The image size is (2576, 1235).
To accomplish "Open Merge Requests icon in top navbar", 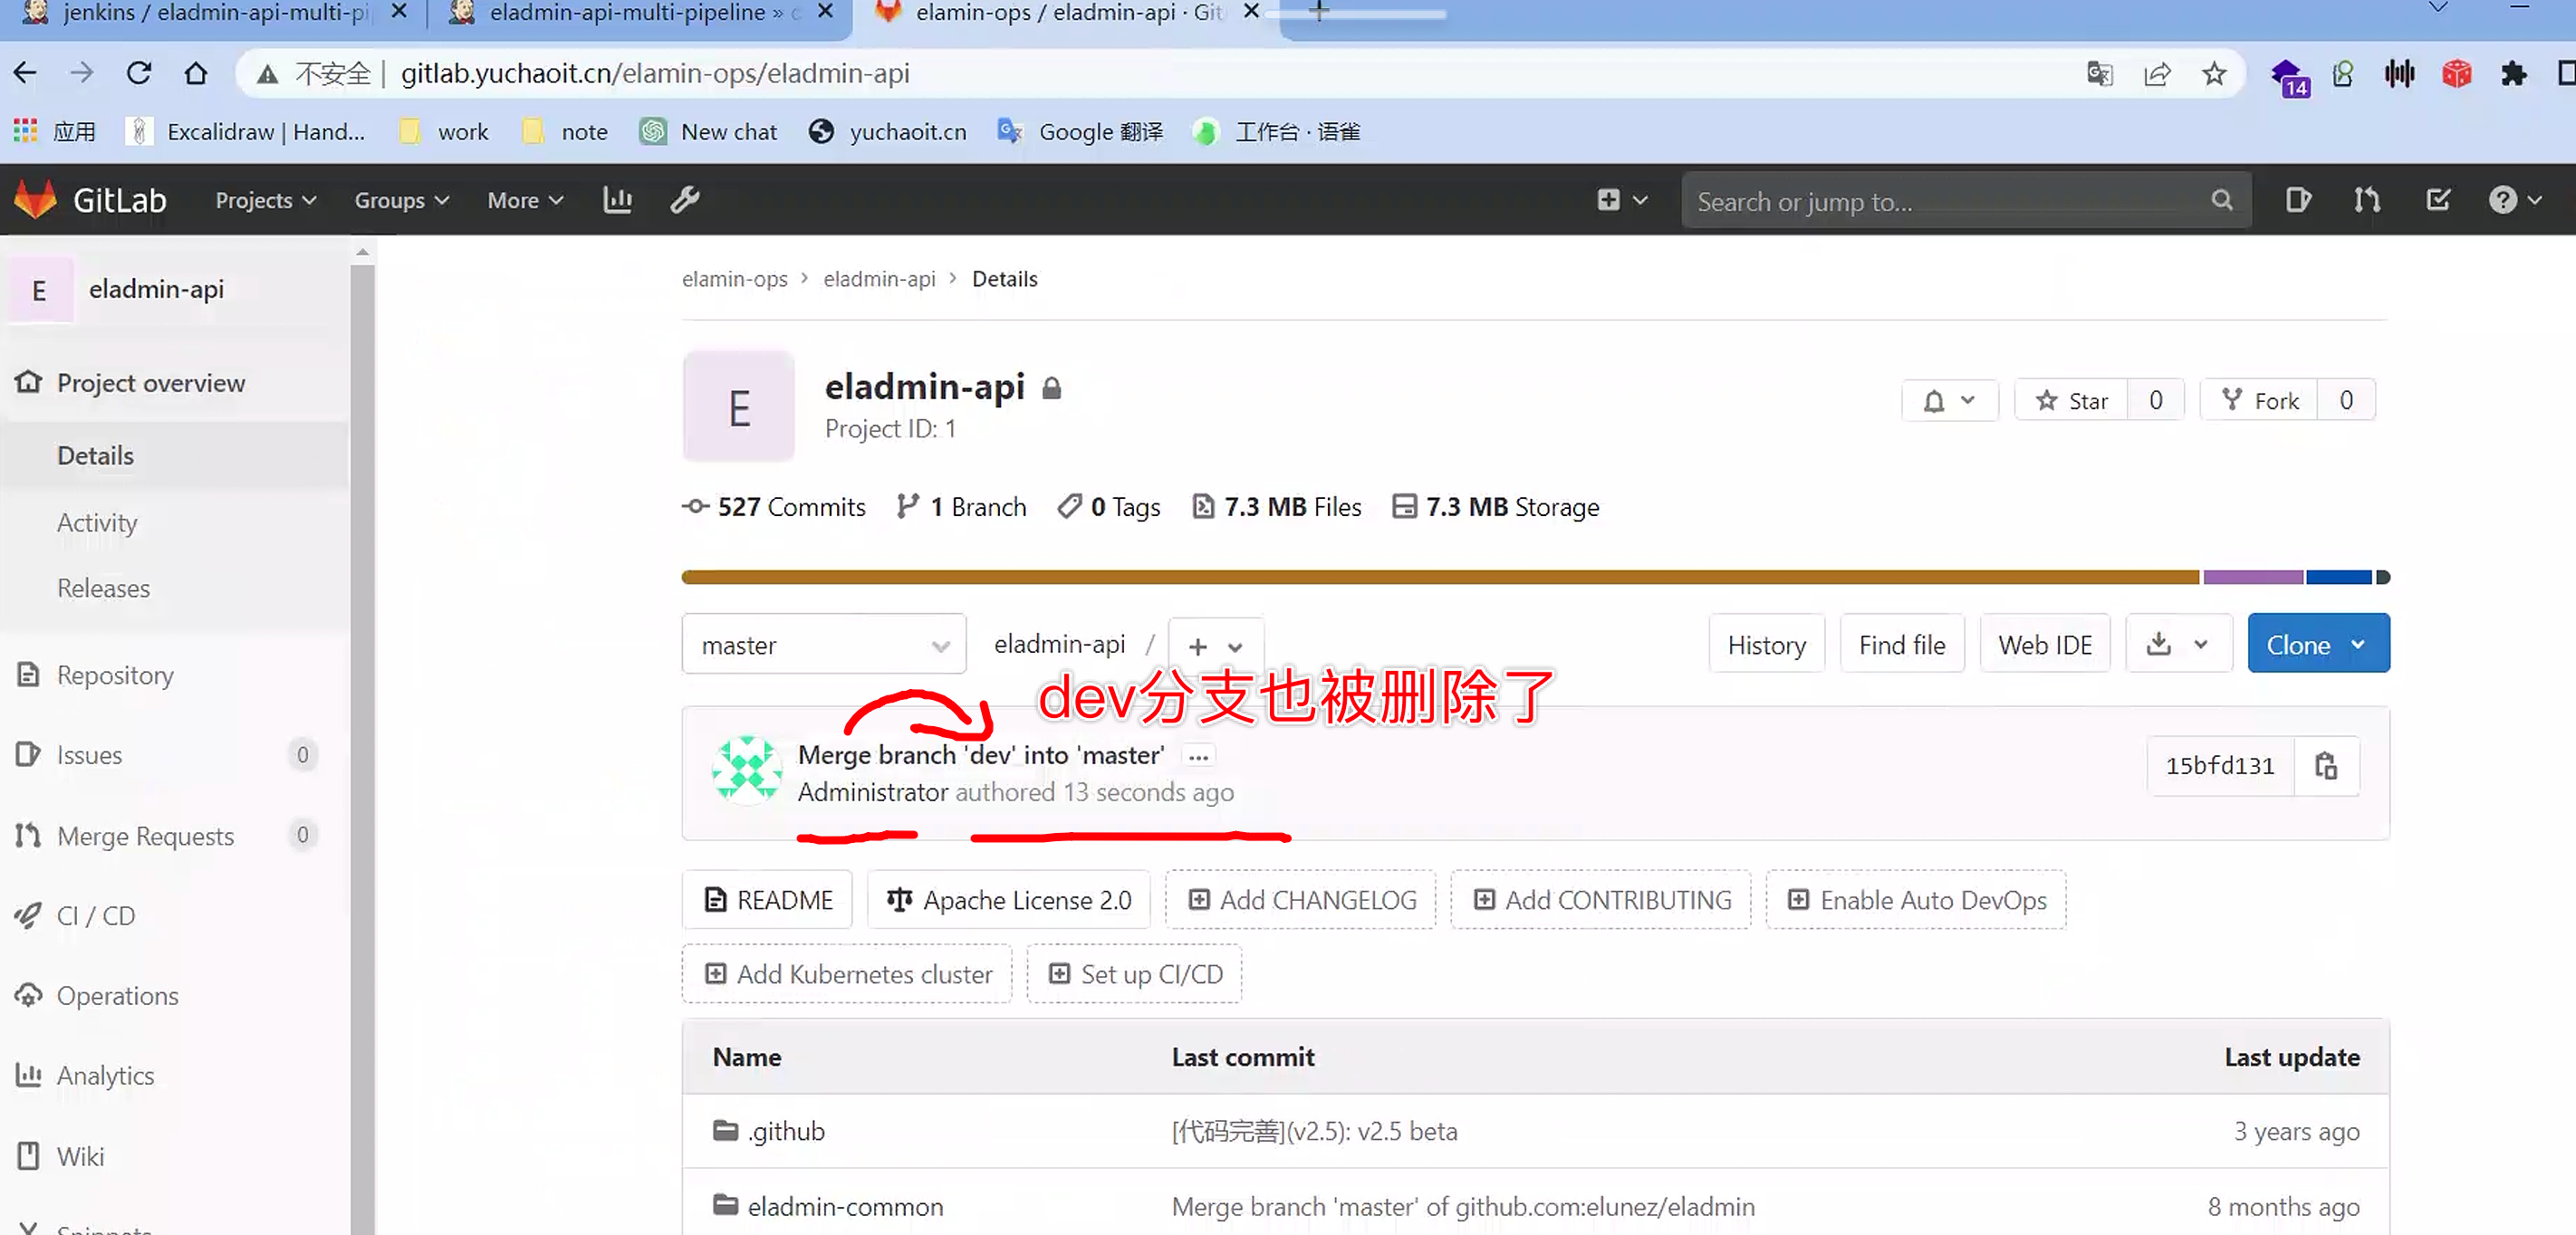I will 2366,200.
